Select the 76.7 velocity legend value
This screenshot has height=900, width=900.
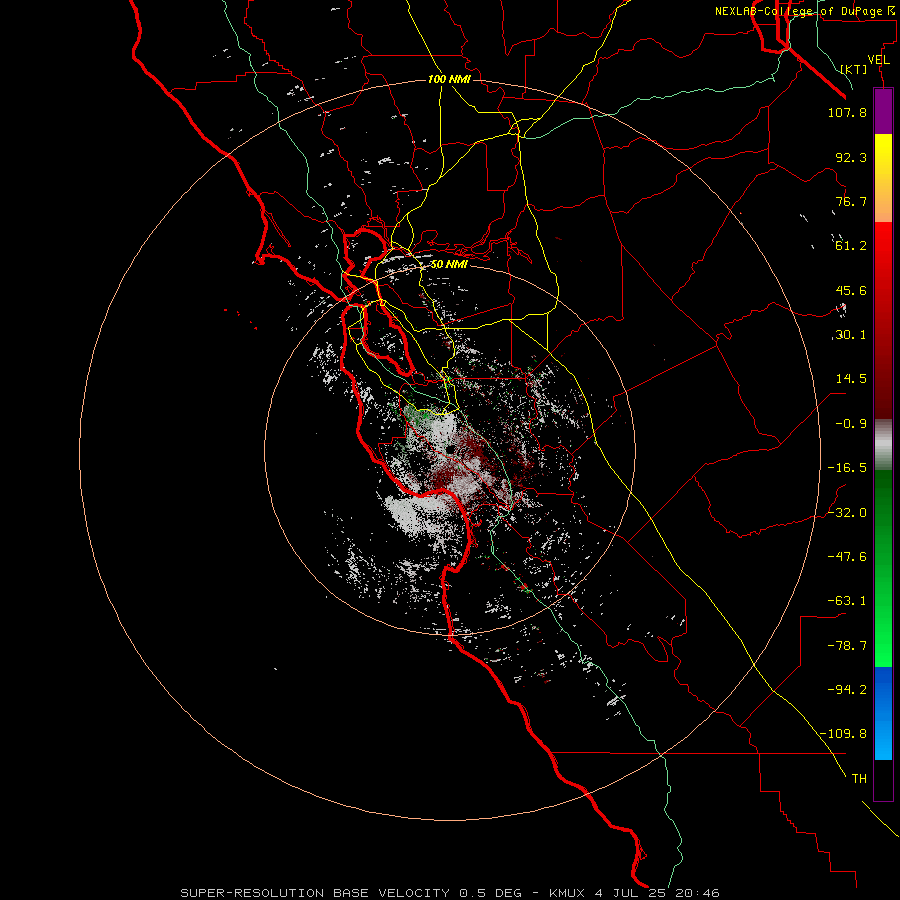click(x=851, y=201)
